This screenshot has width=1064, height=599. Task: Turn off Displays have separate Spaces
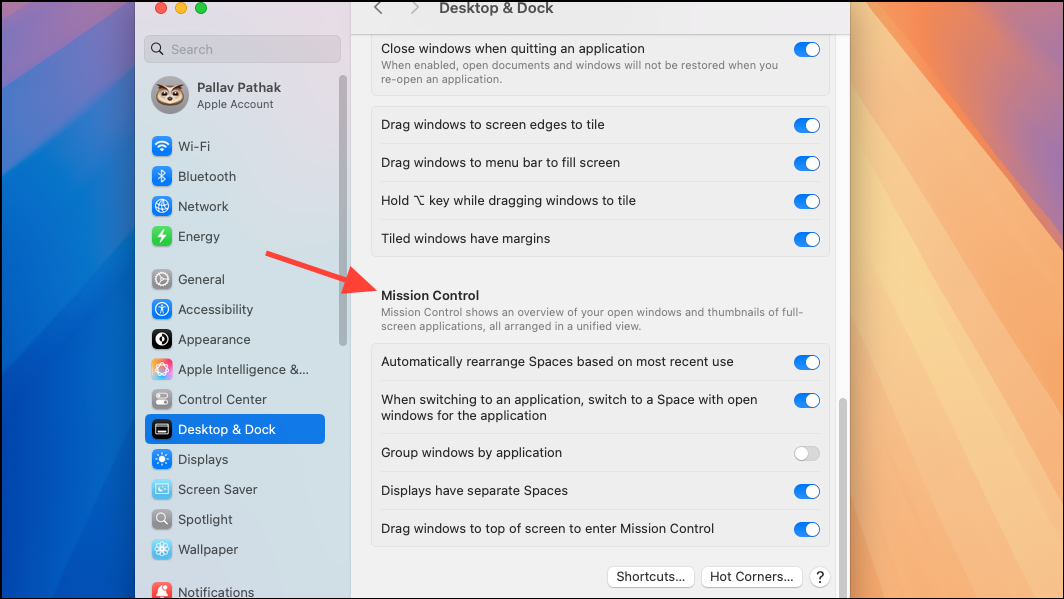pyautogui.click(x=807, y=491)
